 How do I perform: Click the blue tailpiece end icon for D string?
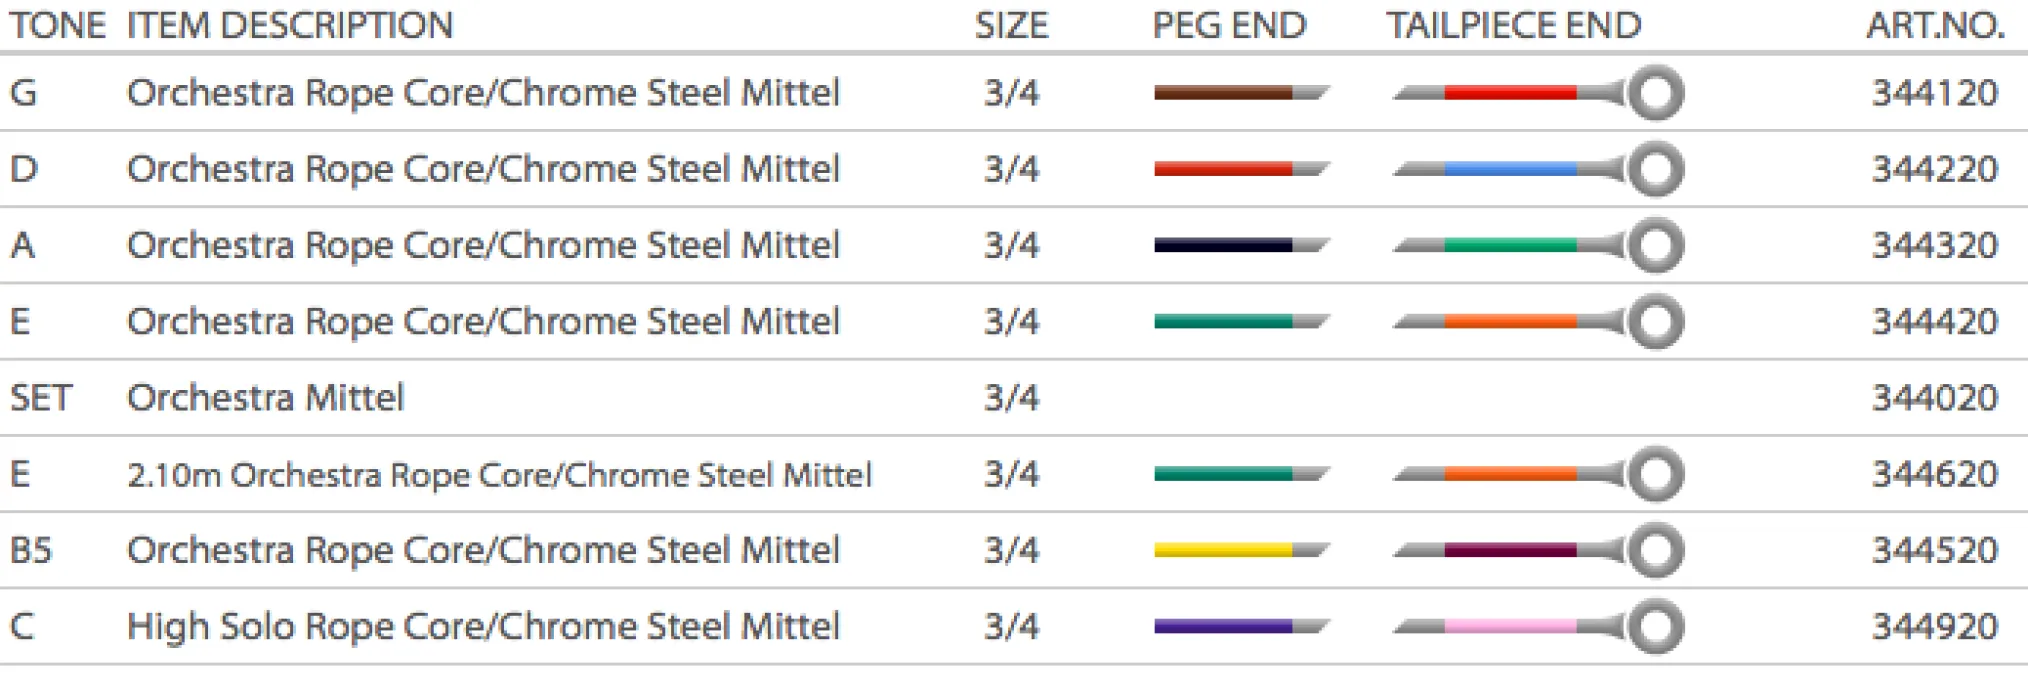coord(1536,169)
